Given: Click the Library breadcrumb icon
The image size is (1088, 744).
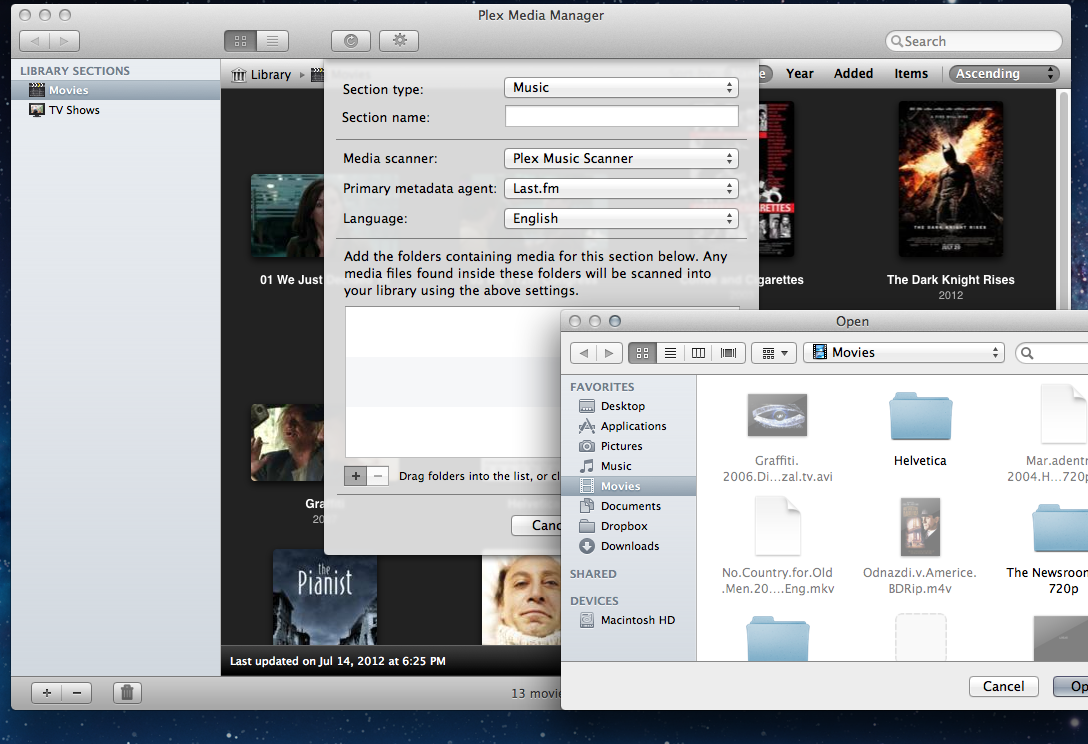Looking at the screenshot, I should (x=239, y=74).
